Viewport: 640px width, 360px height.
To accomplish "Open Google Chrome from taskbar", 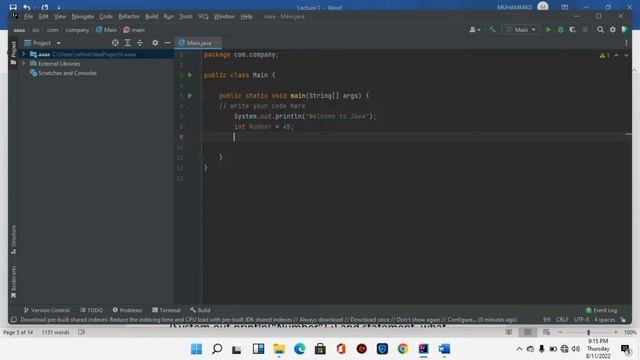I will 403,349.
